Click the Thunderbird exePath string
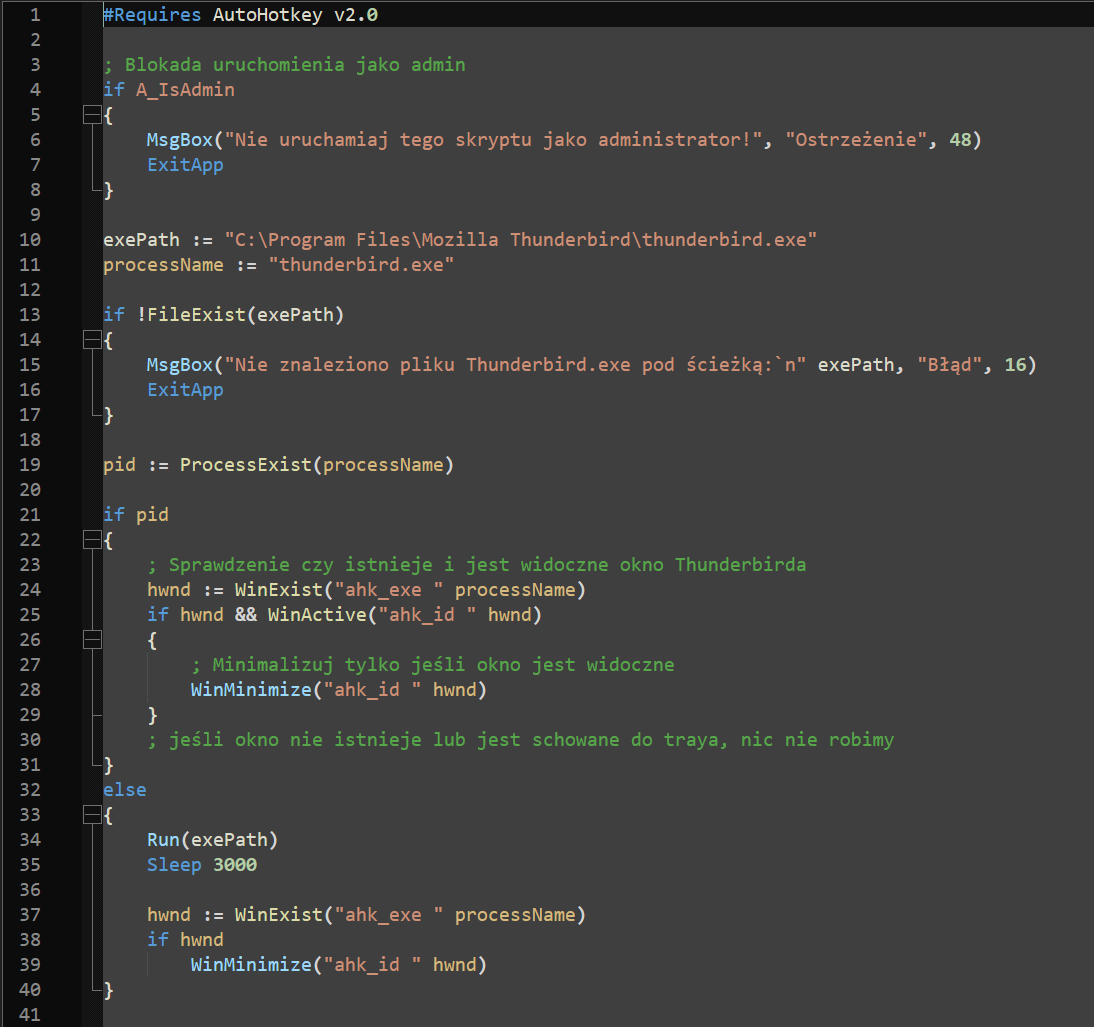 [x=521, y=240]
